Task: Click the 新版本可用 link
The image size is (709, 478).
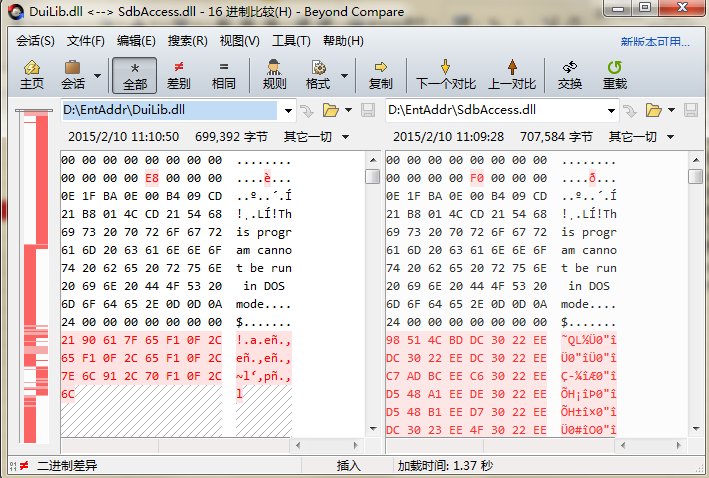Action: point(655,42)
